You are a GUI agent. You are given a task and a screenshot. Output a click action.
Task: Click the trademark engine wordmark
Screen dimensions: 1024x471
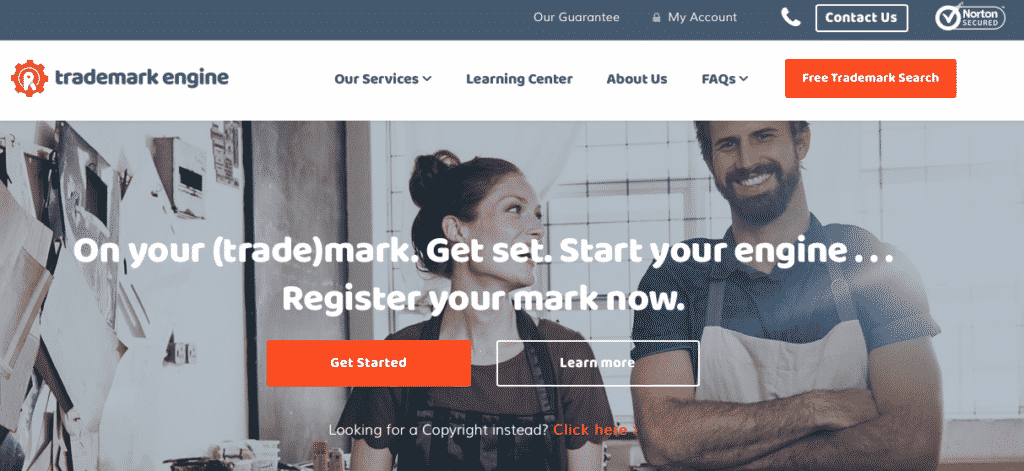coord(142,78)
